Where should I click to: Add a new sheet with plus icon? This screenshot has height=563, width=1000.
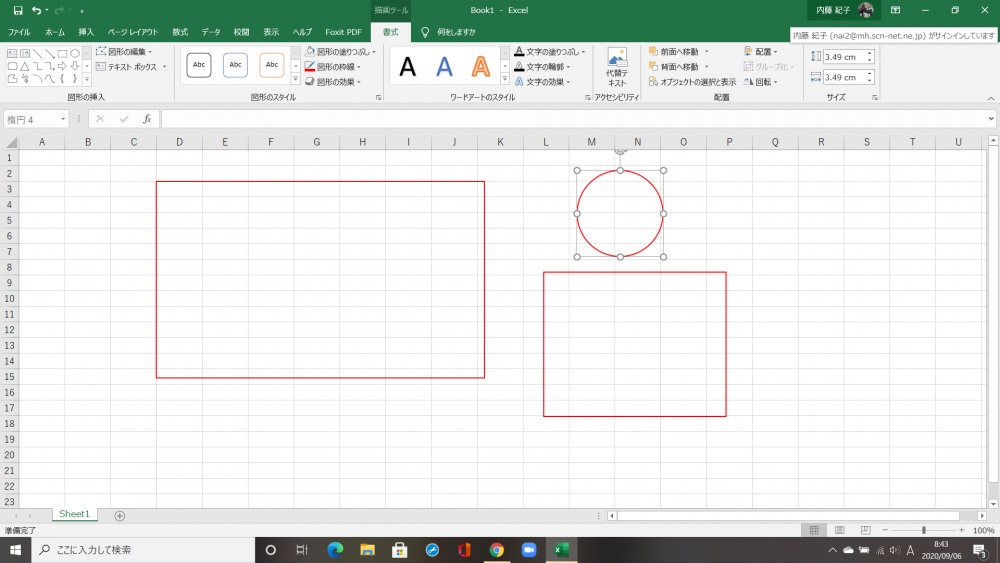pyautogui.click(x=120, y=516)
